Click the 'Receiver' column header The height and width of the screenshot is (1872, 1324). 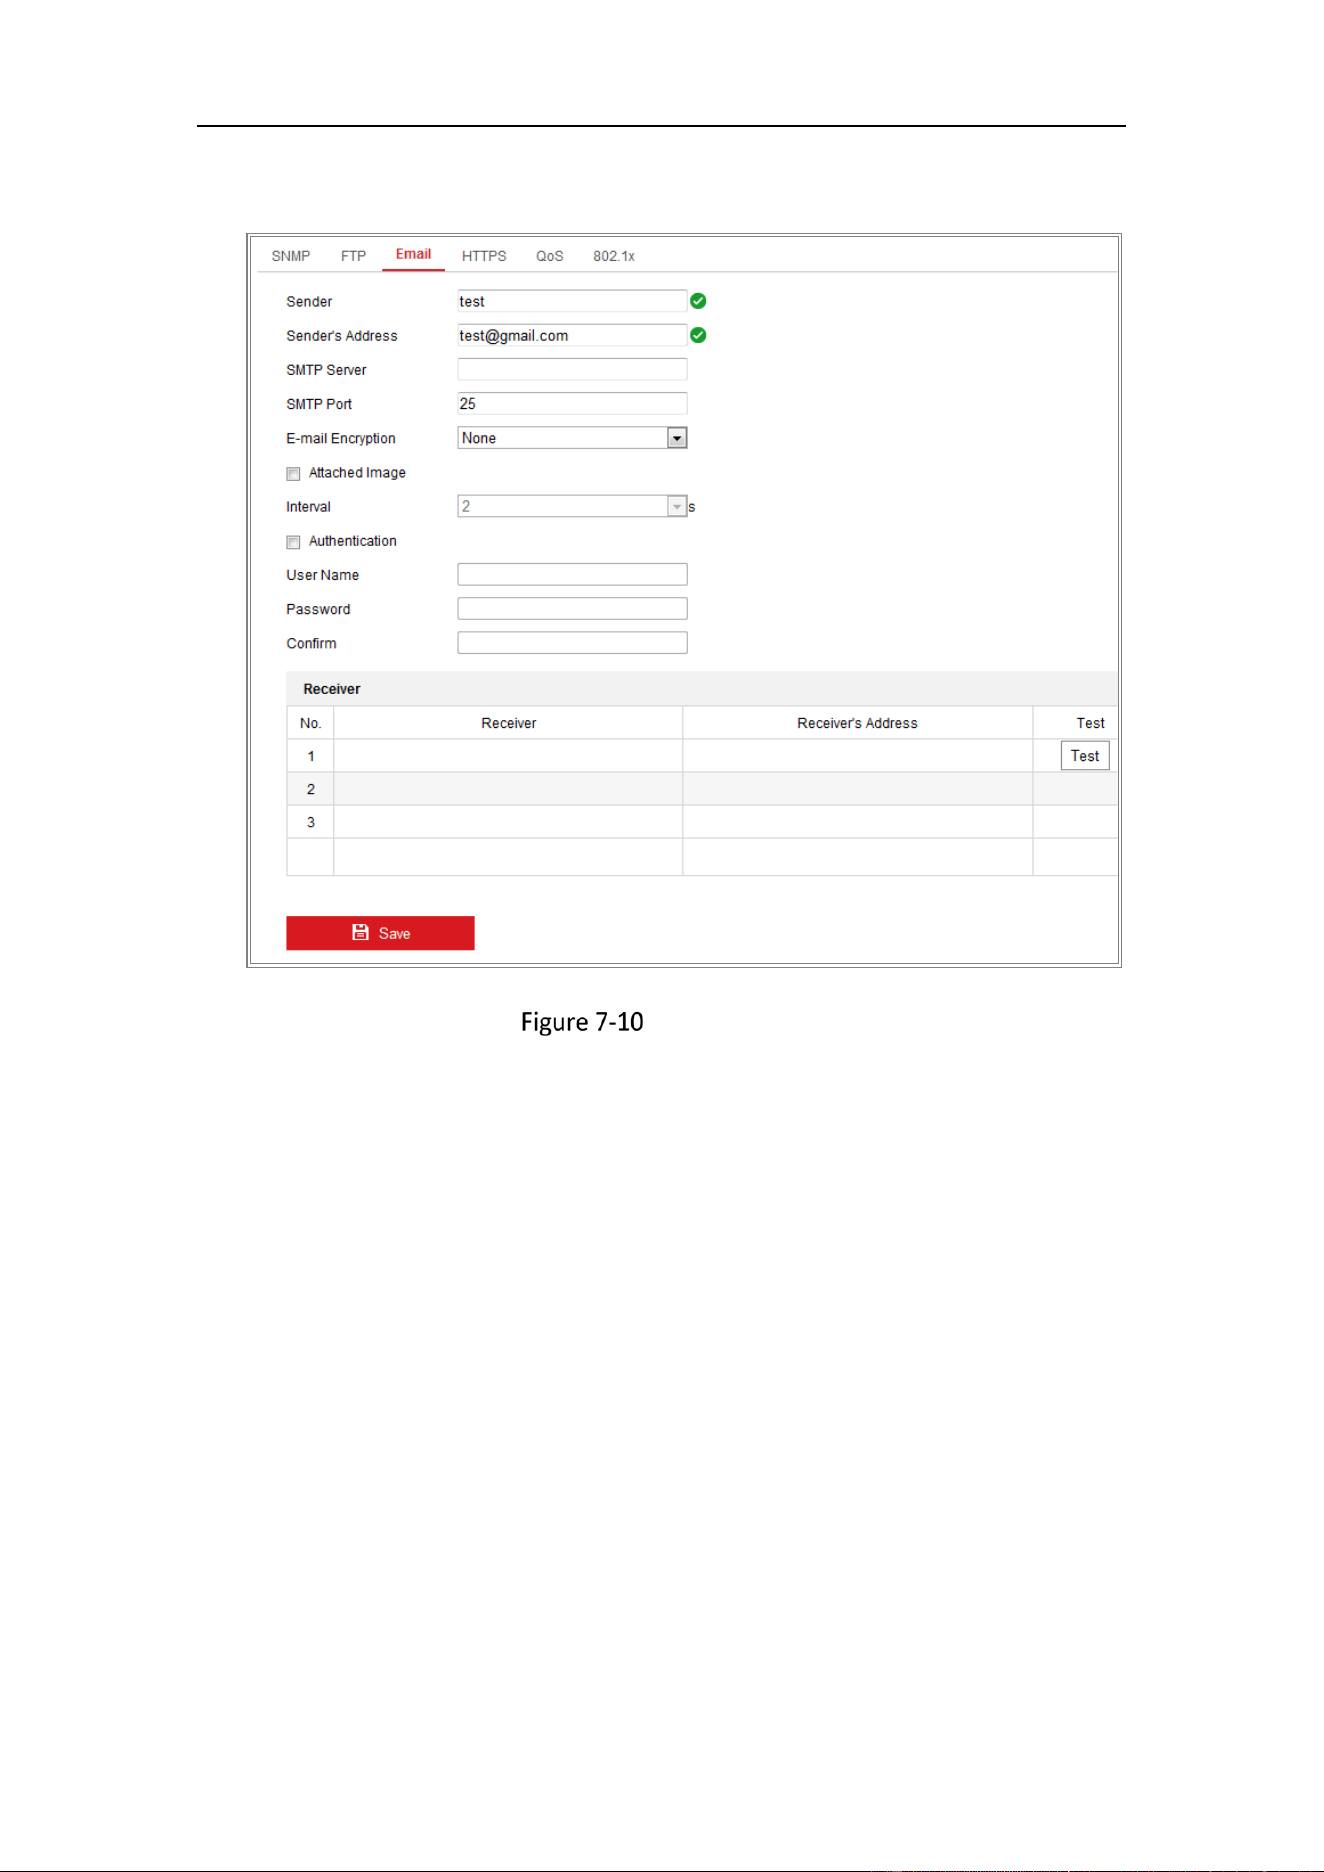click(x=508, y=723)
